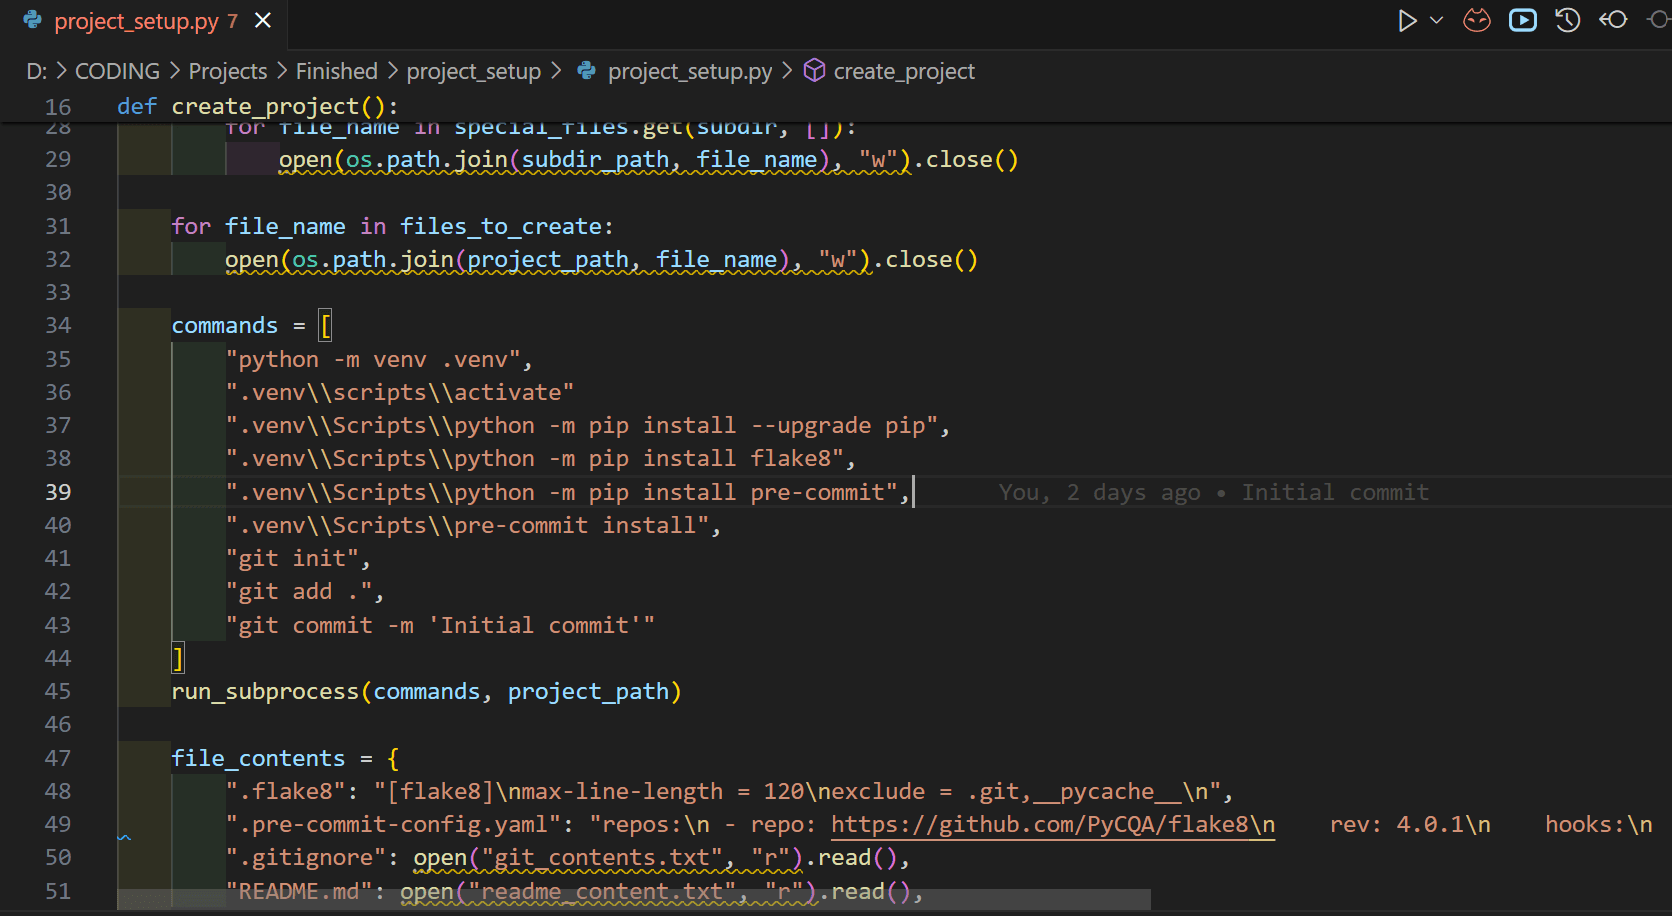The width and height of the screenshot is (1672, 916).
Task: Click the breadcrumb chevron after Finished
Action: click(390, 70)
